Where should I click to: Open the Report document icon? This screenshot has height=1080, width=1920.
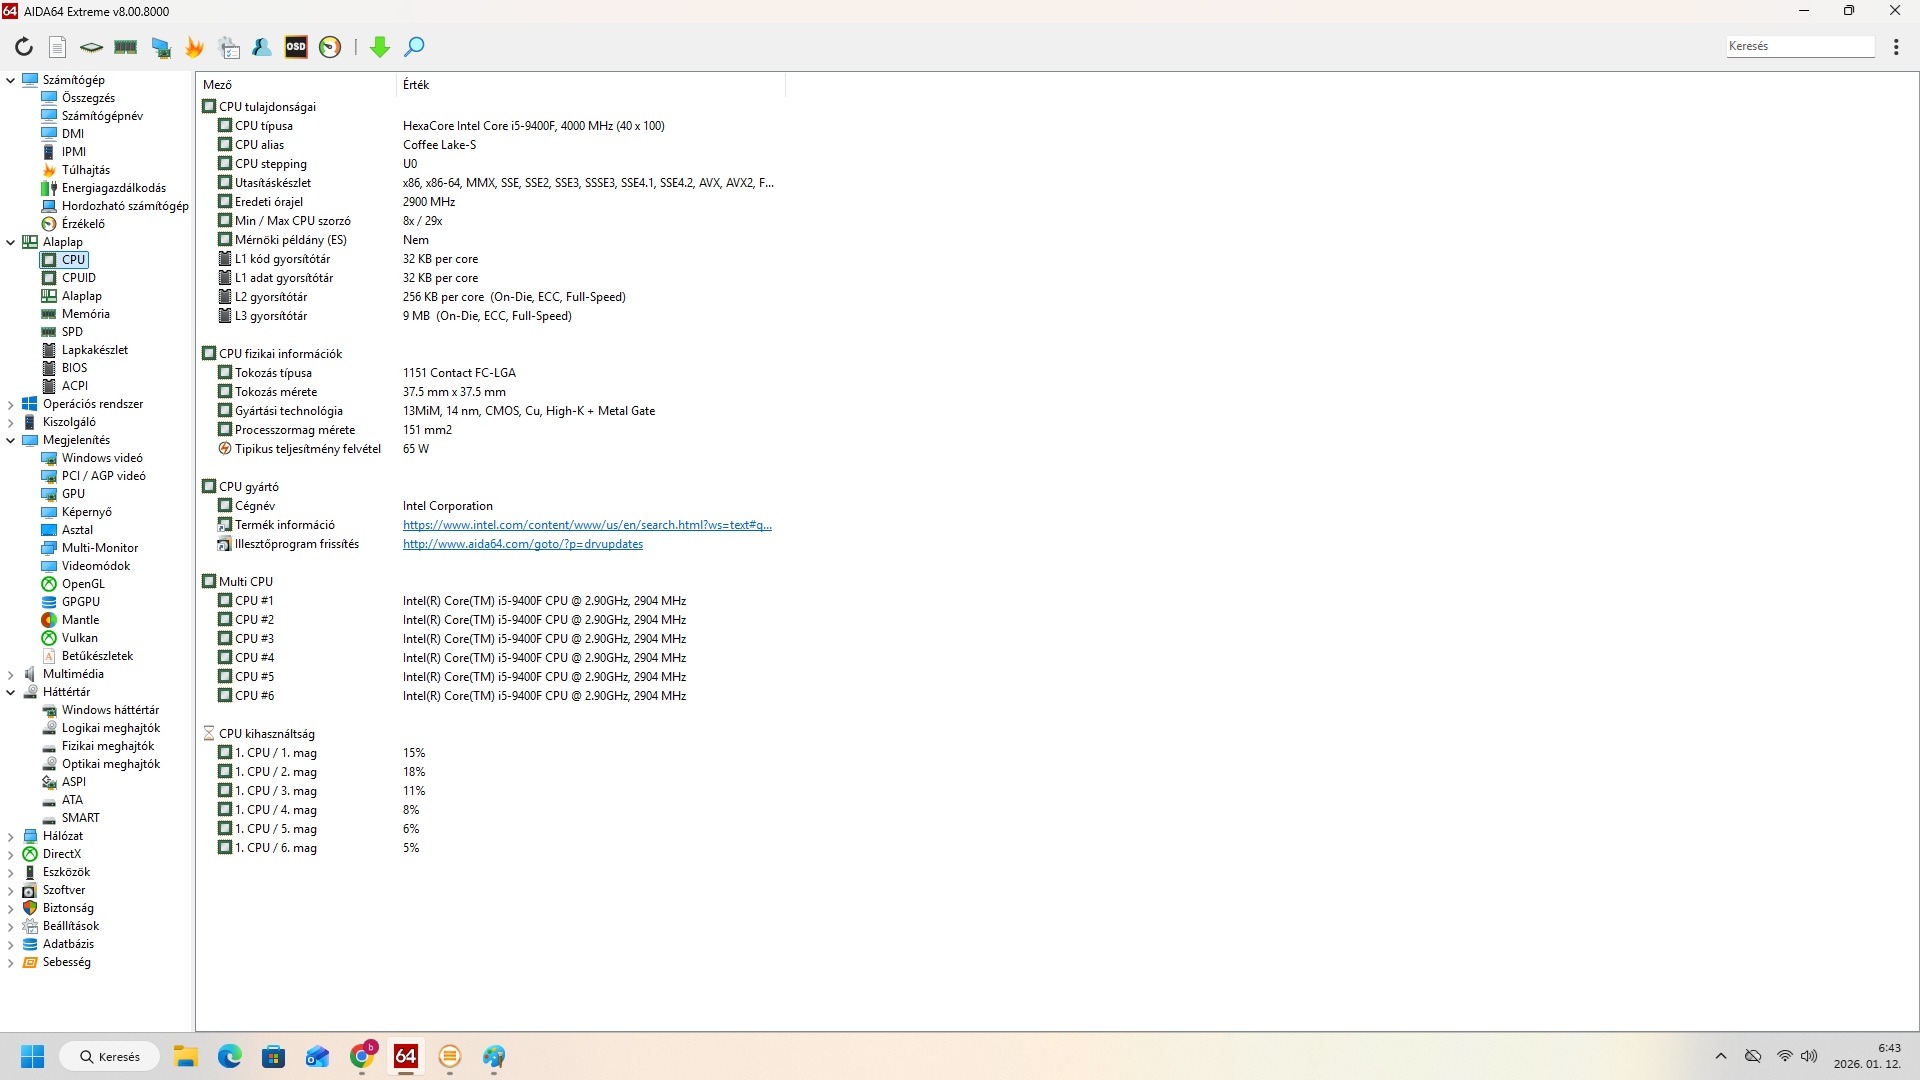(x=58, y=47)
